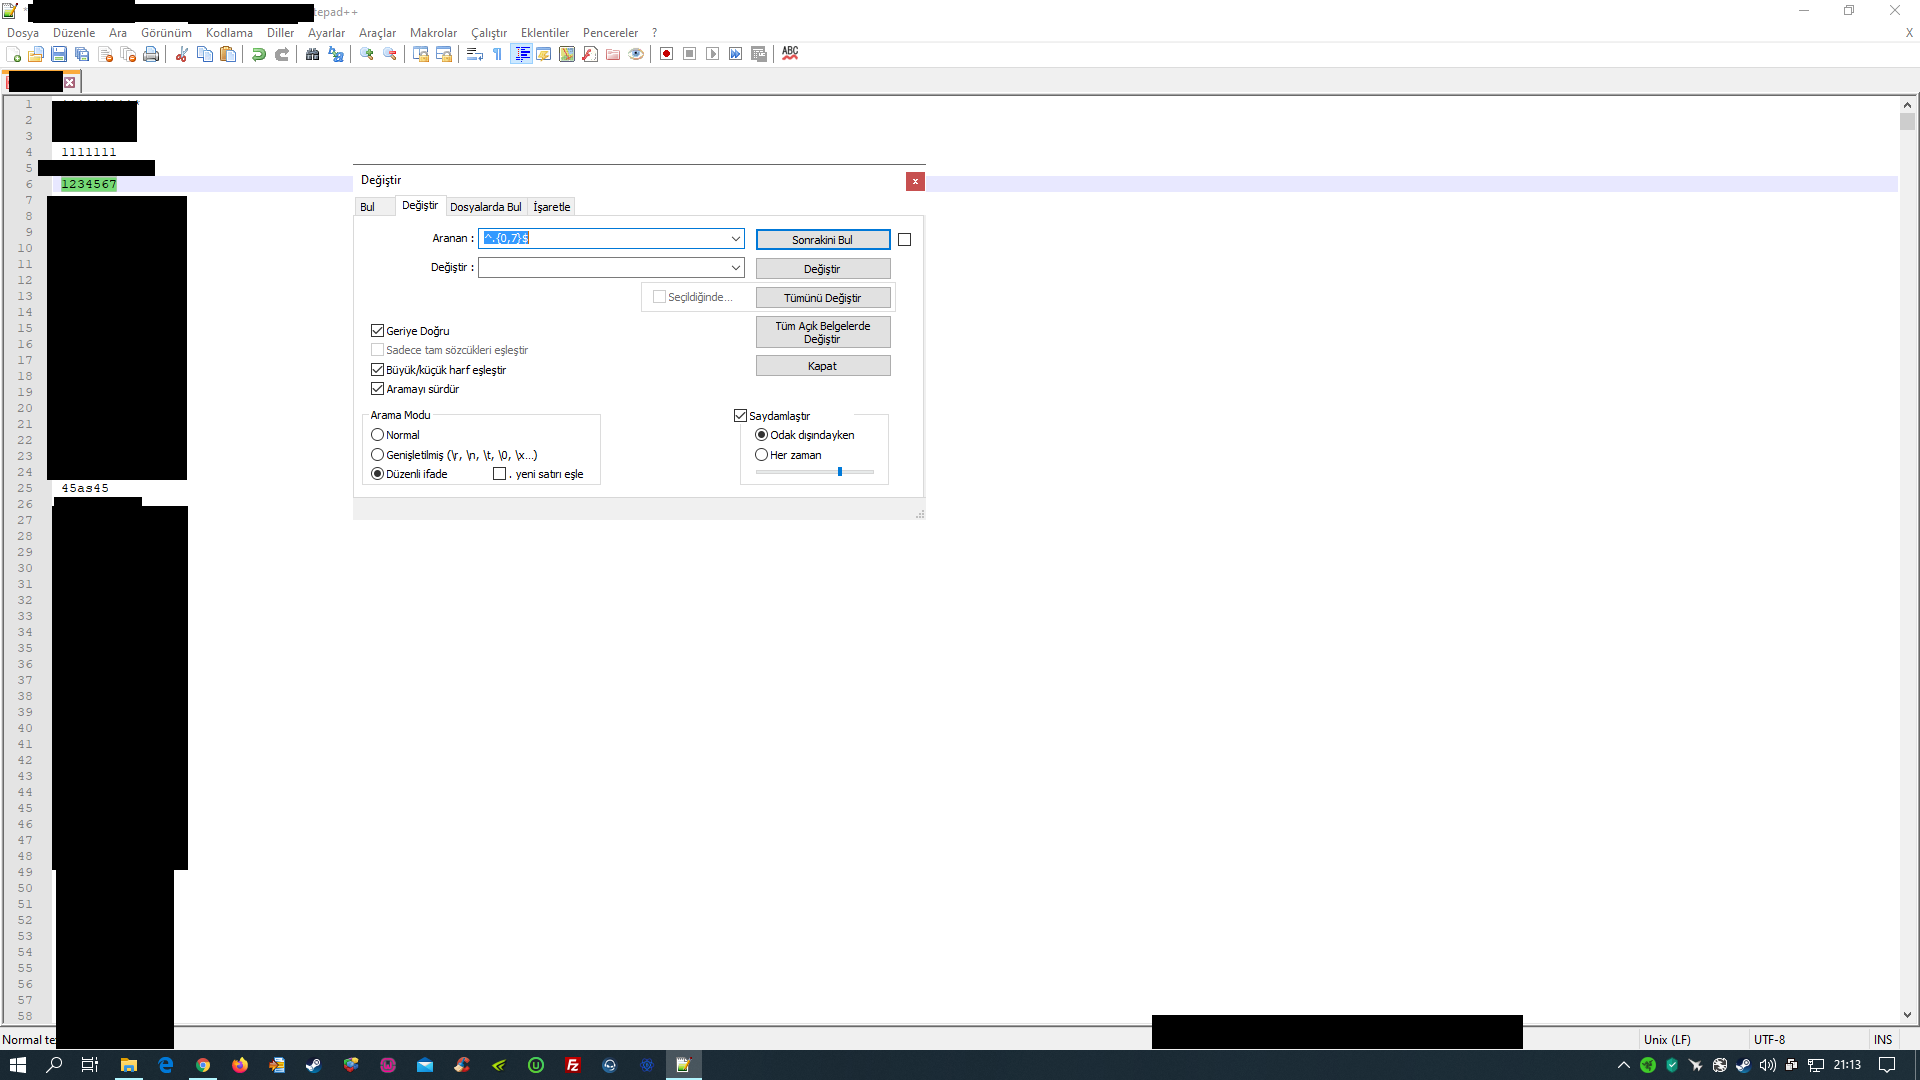Viewport: 1920px width, 1080px height.
Task: Expand the Aranan search history dropdown
Action: (735, 238)
